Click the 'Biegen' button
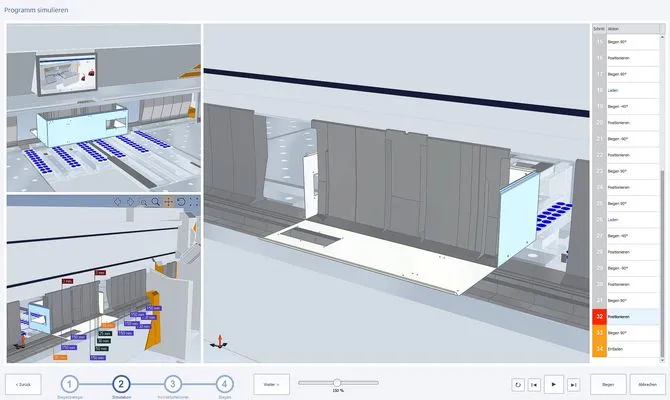 click(x=608, y=383)
